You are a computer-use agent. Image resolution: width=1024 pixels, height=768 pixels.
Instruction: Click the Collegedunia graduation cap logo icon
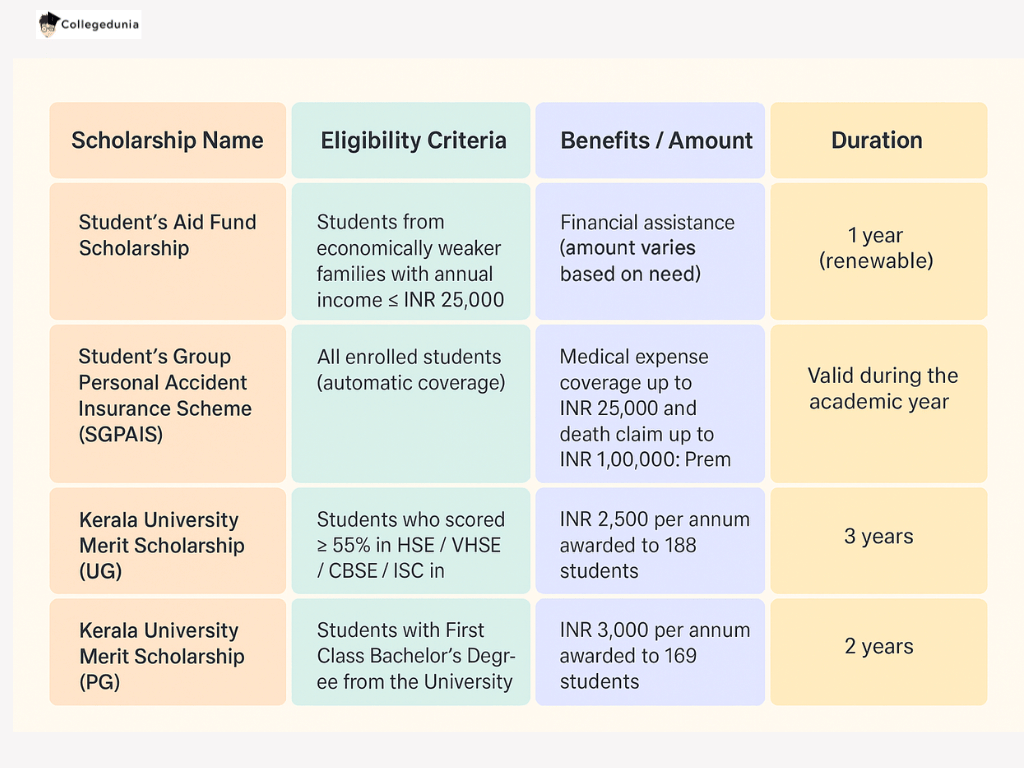click(48, 24)
